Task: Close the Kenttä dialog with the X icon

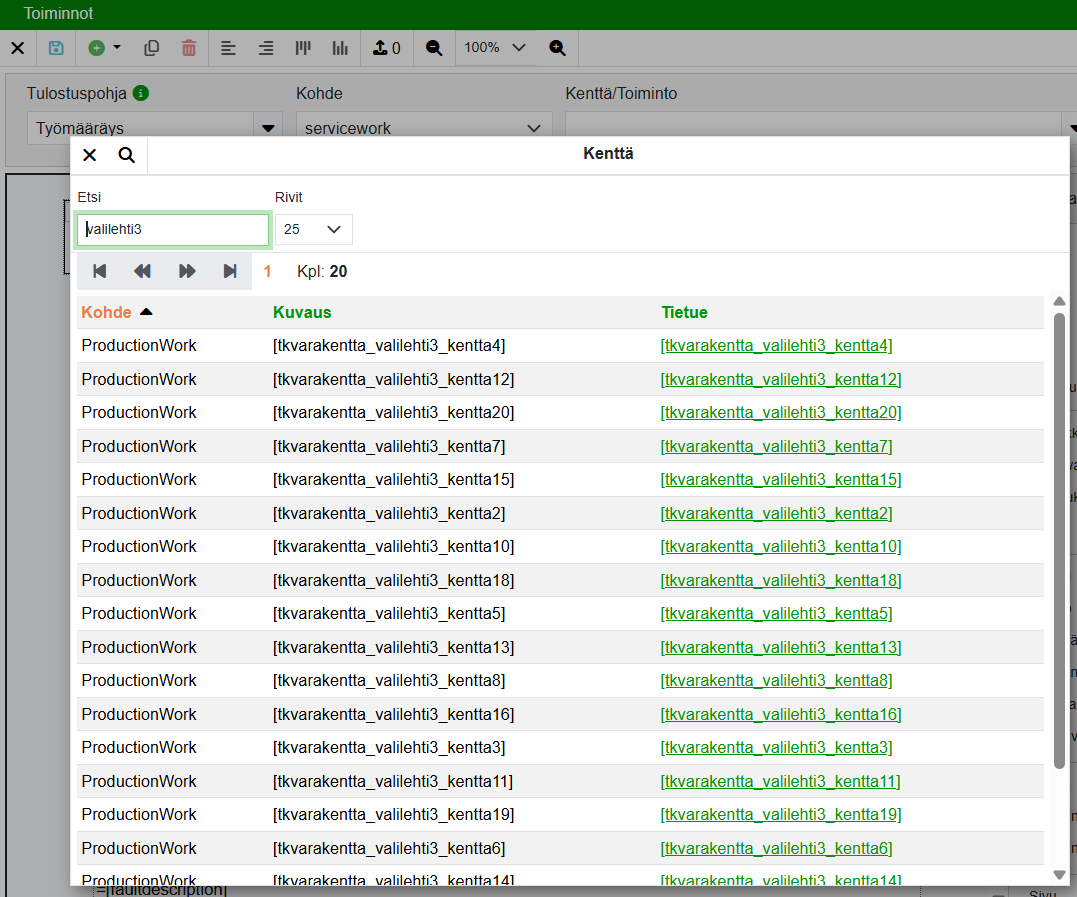Action: click(90, 155)
